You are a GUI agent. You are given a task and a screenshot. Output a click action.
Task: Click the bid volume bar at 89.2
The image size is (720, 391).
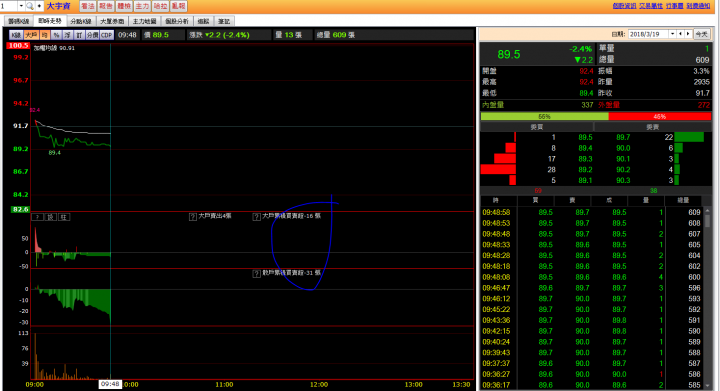pyautogui.click(x=498, y=170)
